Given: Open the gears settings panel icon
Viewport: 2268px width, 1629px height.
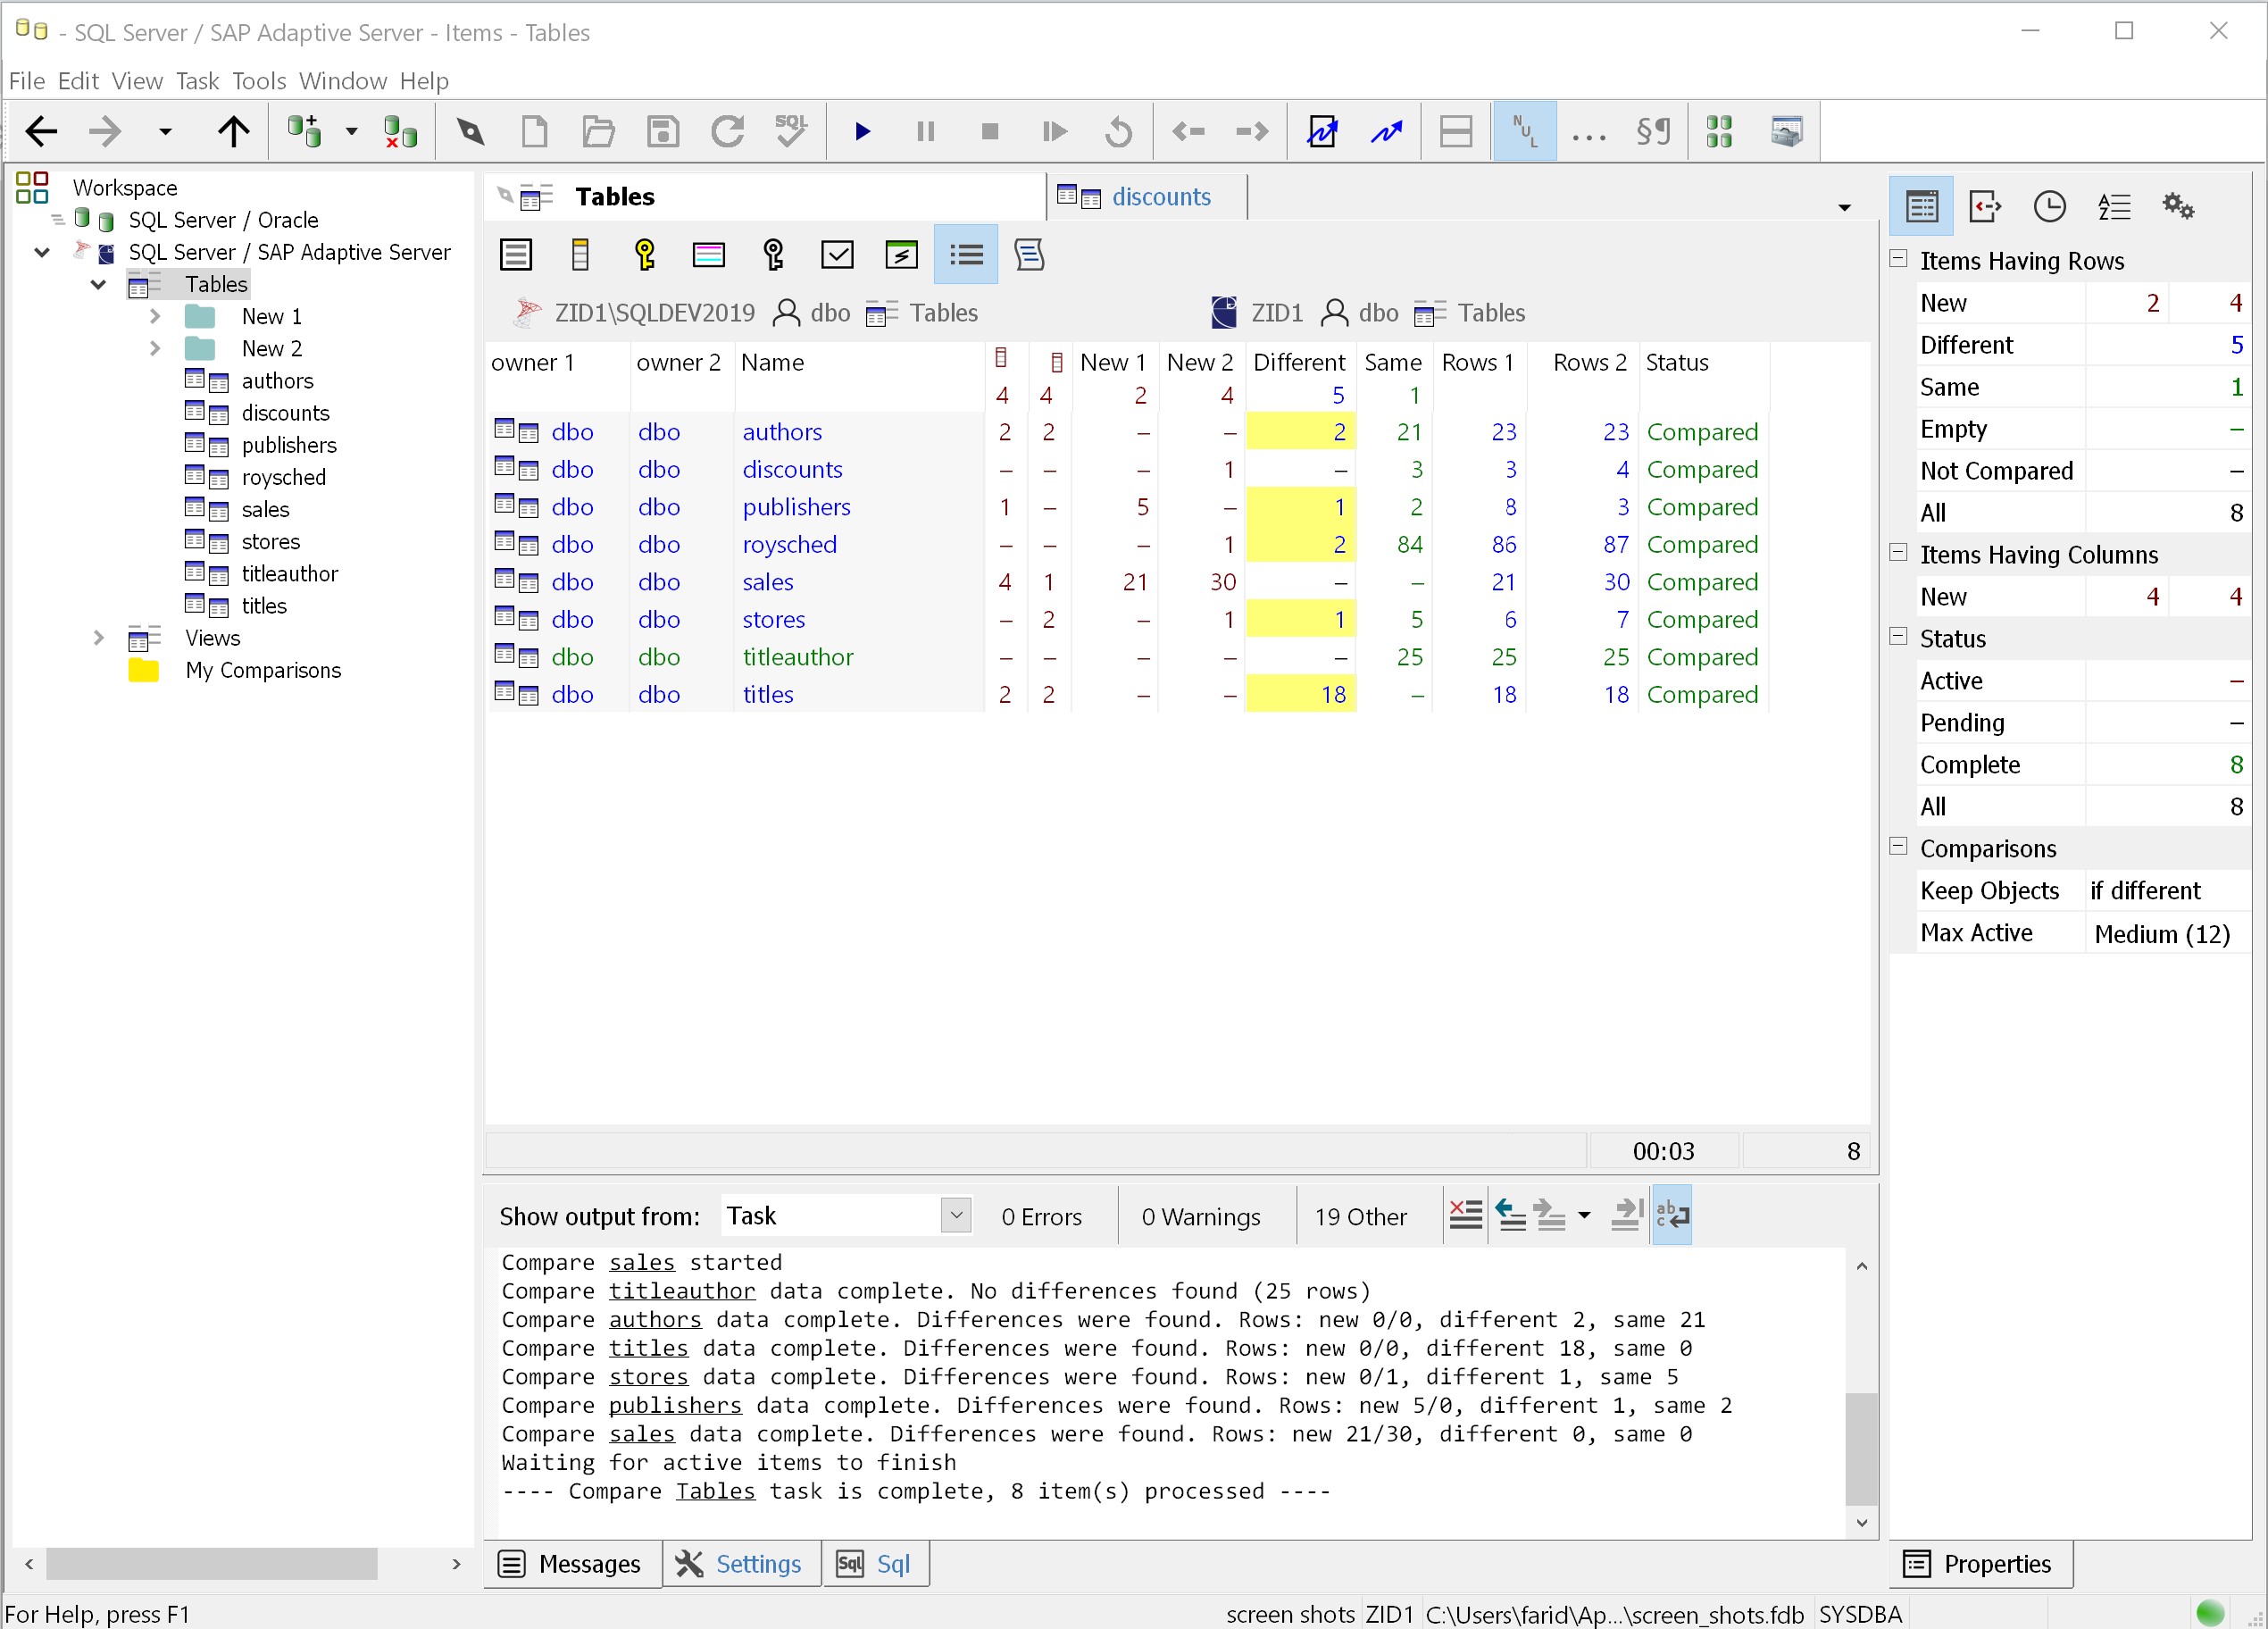Looking at the screenshot, I should (2177, 207).
